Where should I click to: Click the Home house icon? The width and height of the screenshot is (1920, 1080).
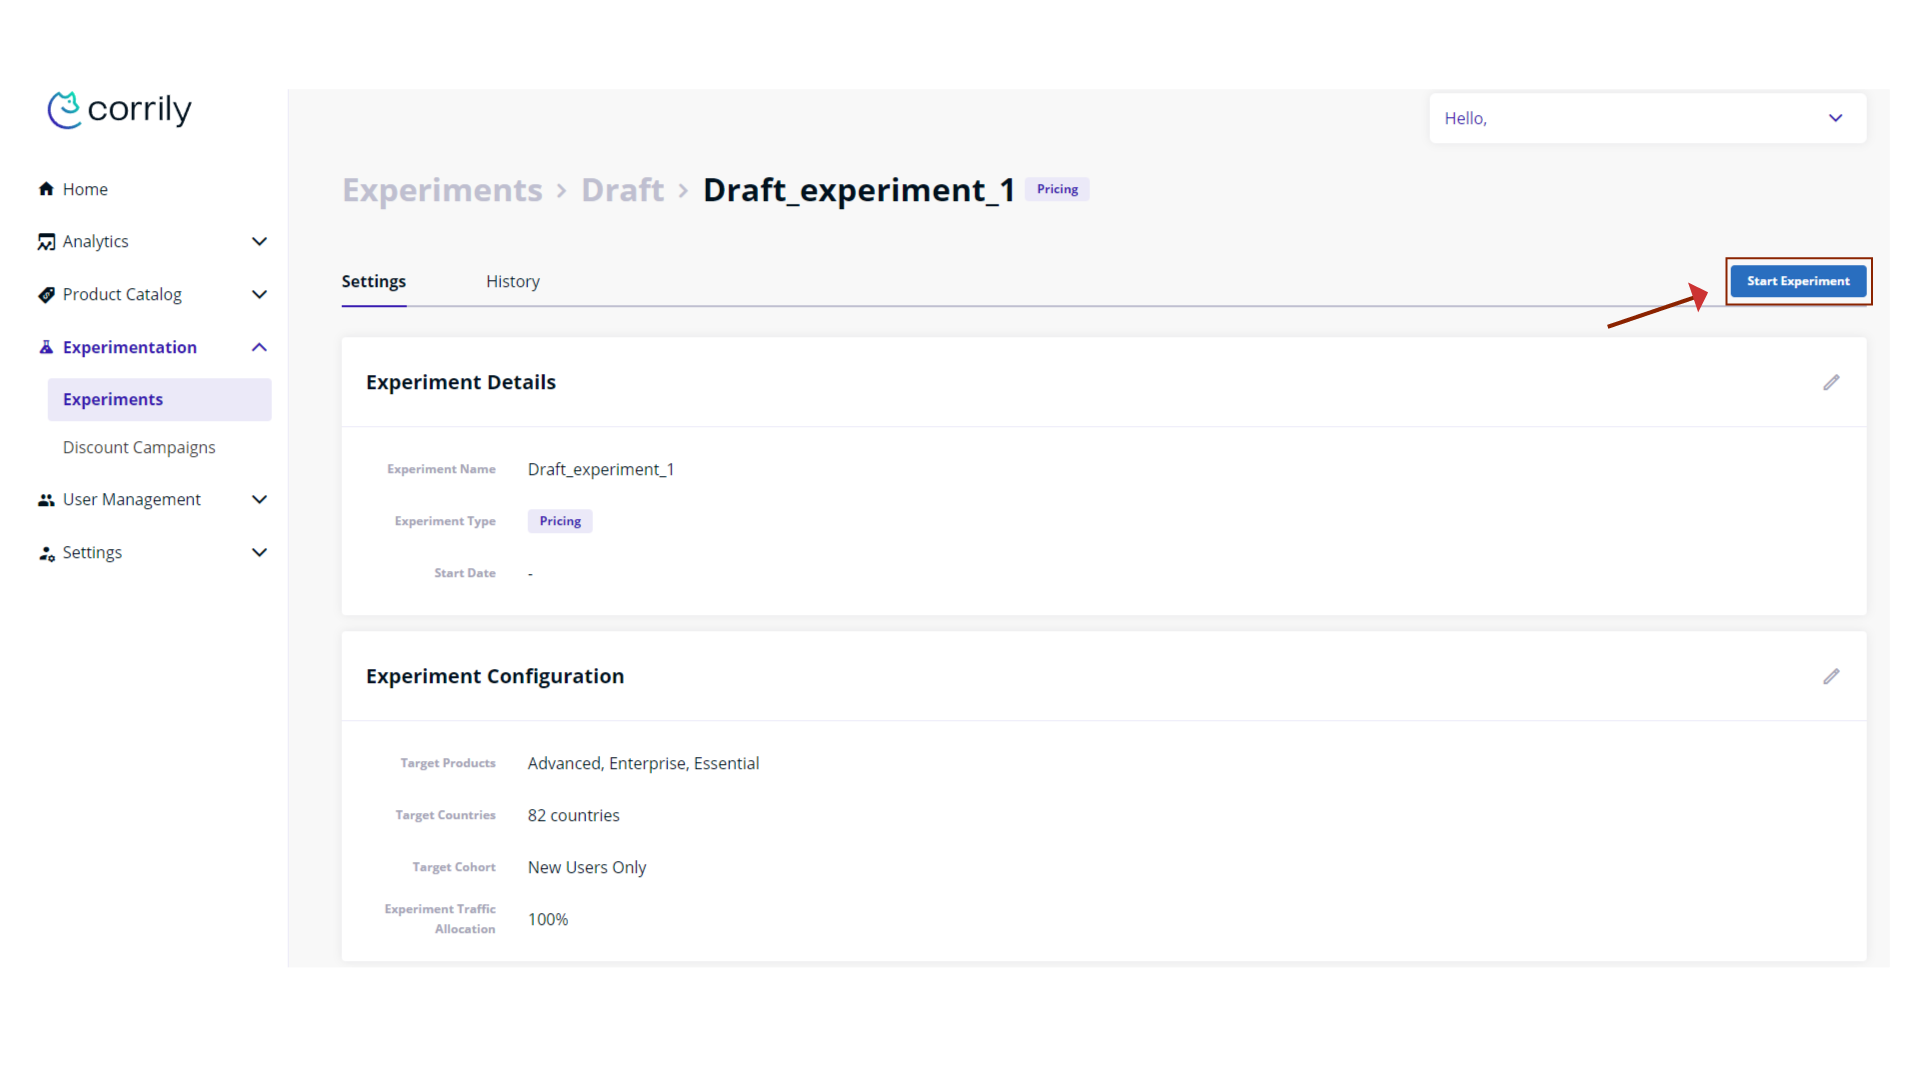pos(46,189)
